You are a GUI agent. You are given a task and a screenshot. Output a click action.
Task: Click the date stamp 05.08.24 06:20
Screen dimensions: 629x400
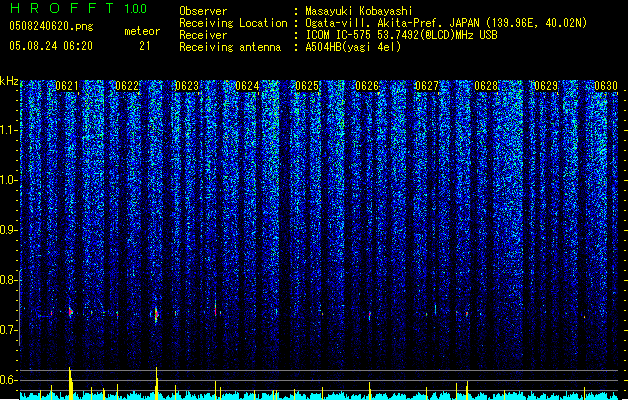pyautogui.click(x=51, y=46)
